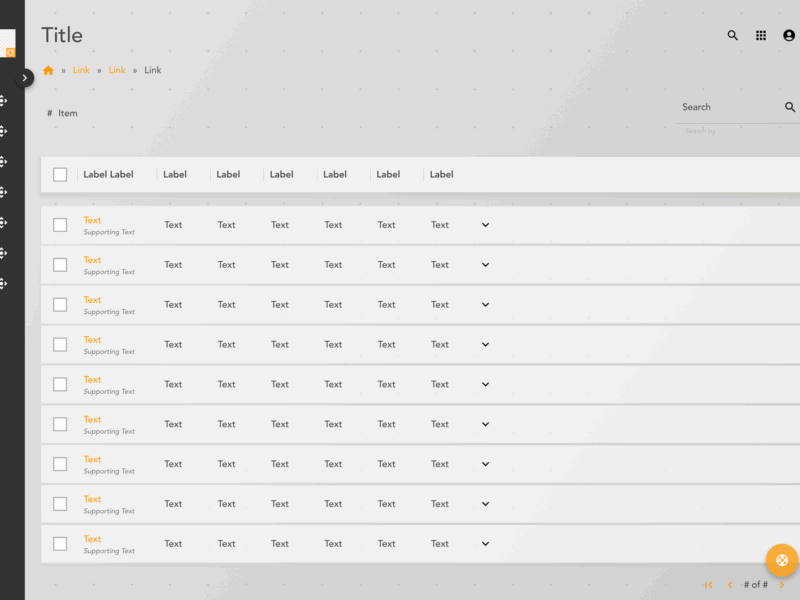Open the orange Text link in the first row
The width and height of the screenshot is (800, 600).
(x=92, y=220)
